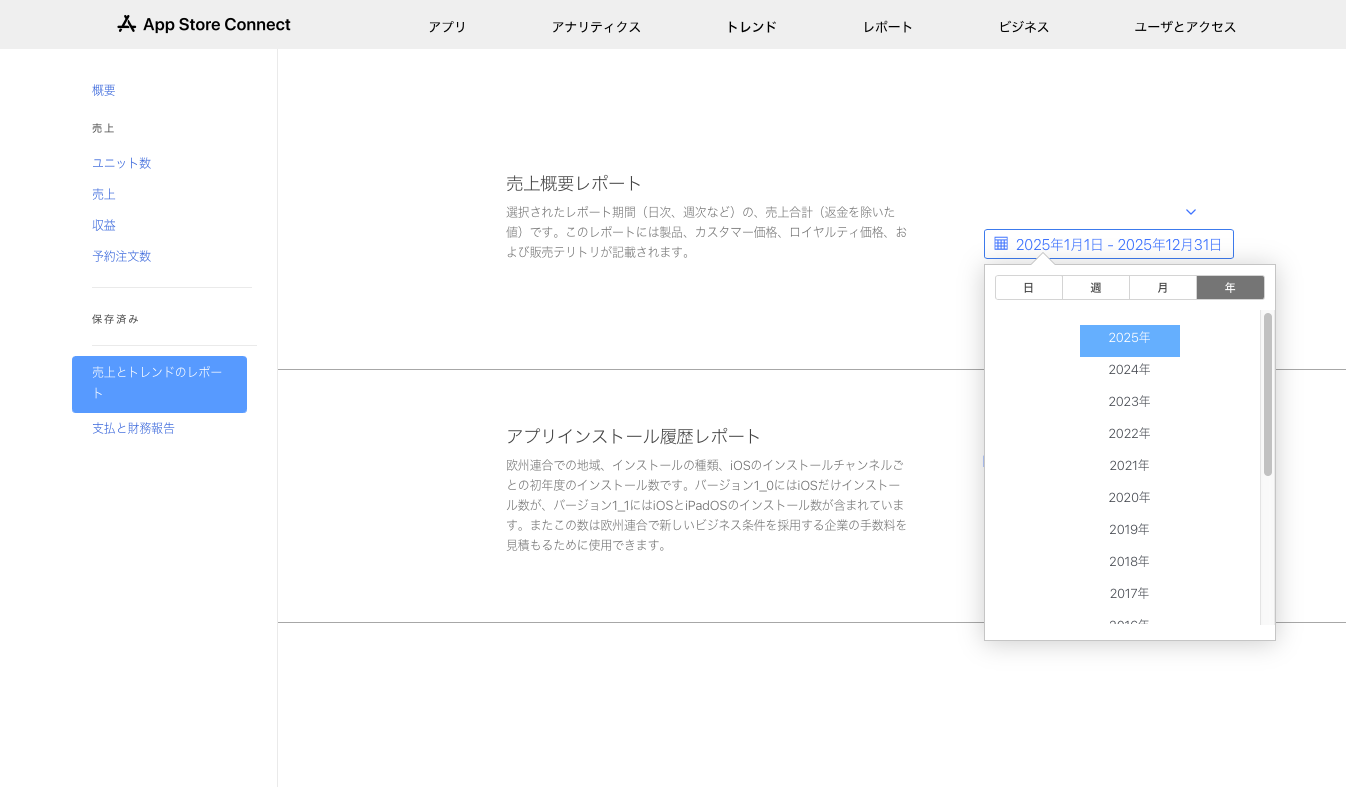Open the トレンド menu
The image size is (1346, 787).
pos(751,27)
